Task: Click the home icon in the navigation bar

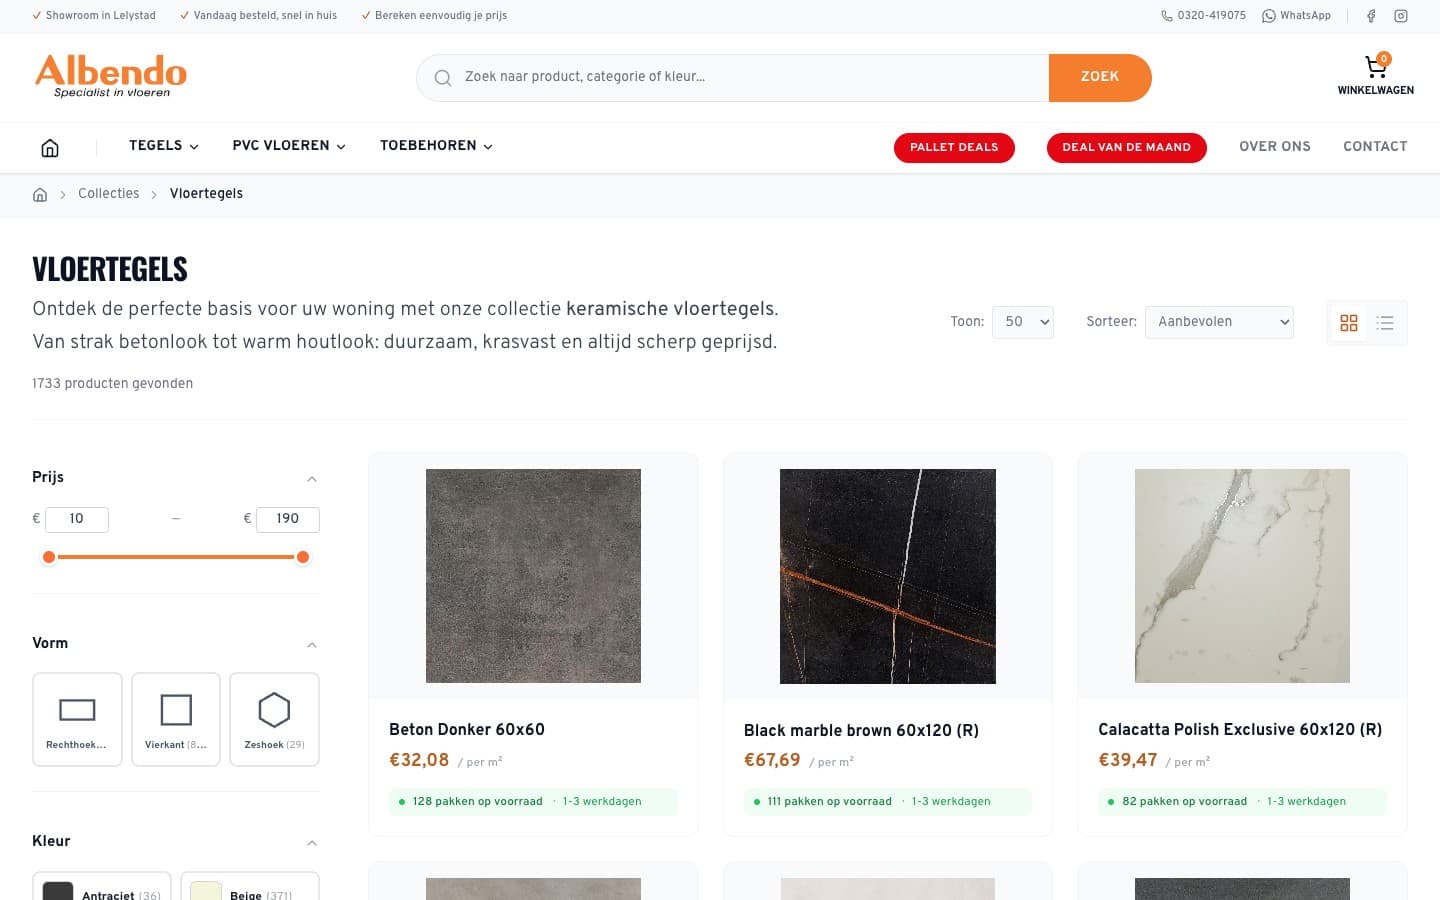Action: coord(49,146)
